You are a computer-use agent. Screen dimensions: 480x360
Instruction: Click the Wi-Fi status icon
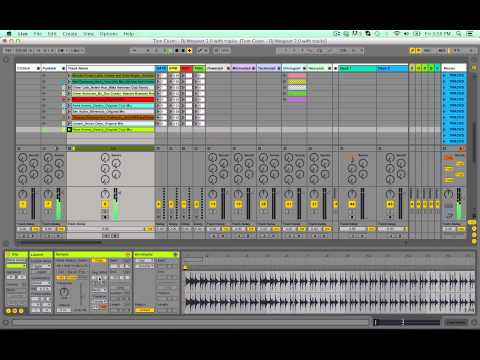click(x=397, y=34)
